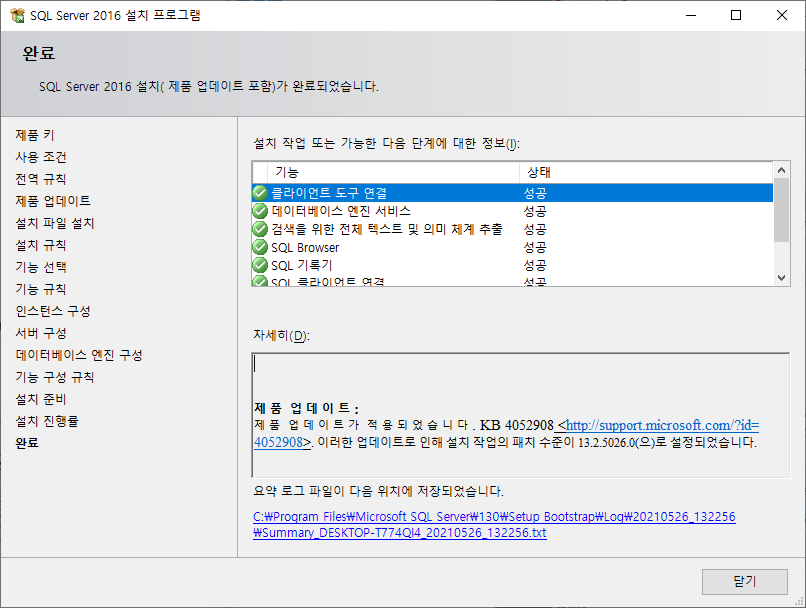Select the SQL Browser row
806x608 pixels.
[512, 247]
